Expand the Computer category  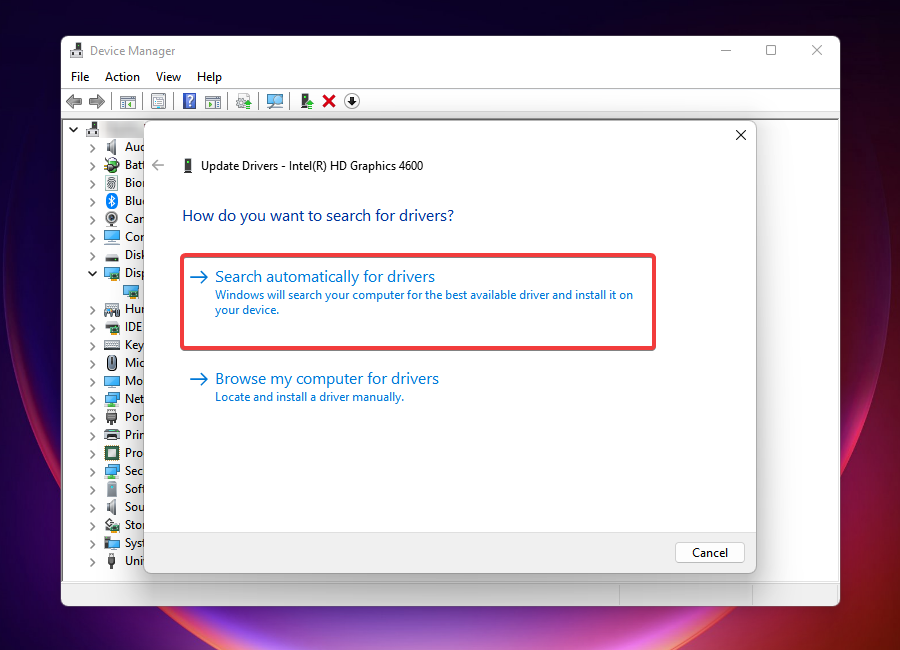point(92,238)
